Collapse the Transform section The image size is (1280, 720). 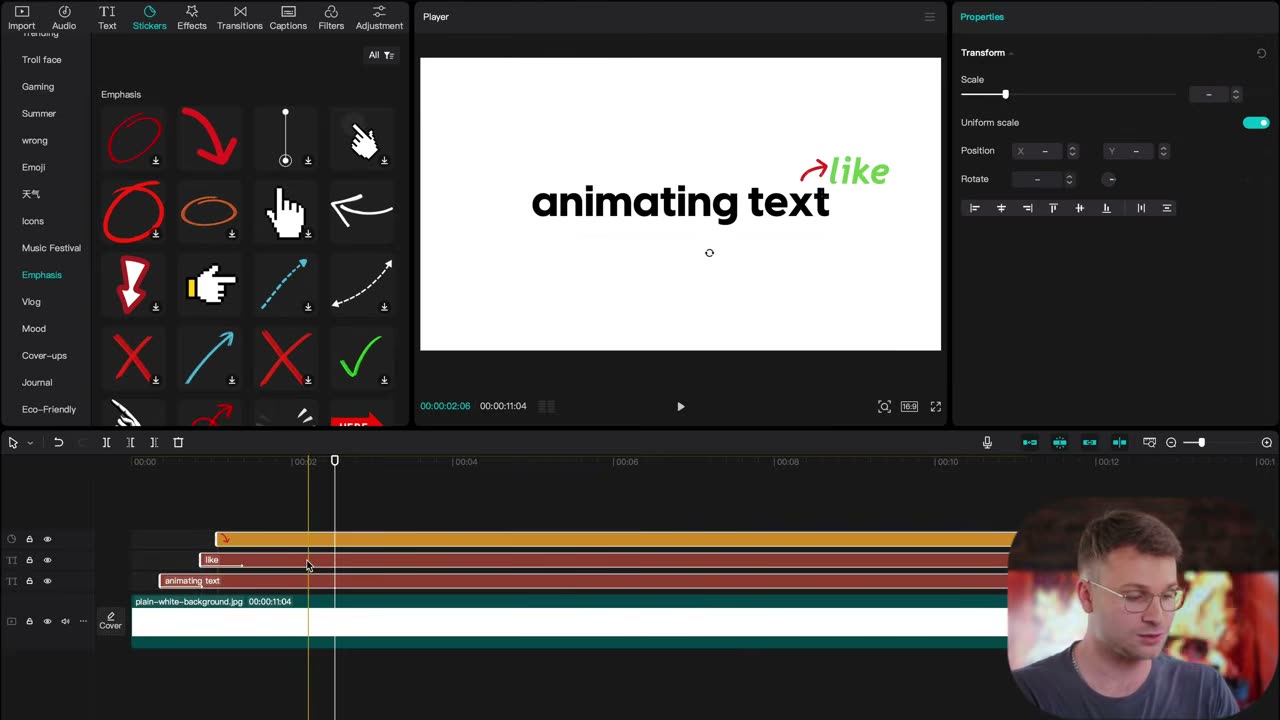pyautogui.click(x=1011, y=53)
